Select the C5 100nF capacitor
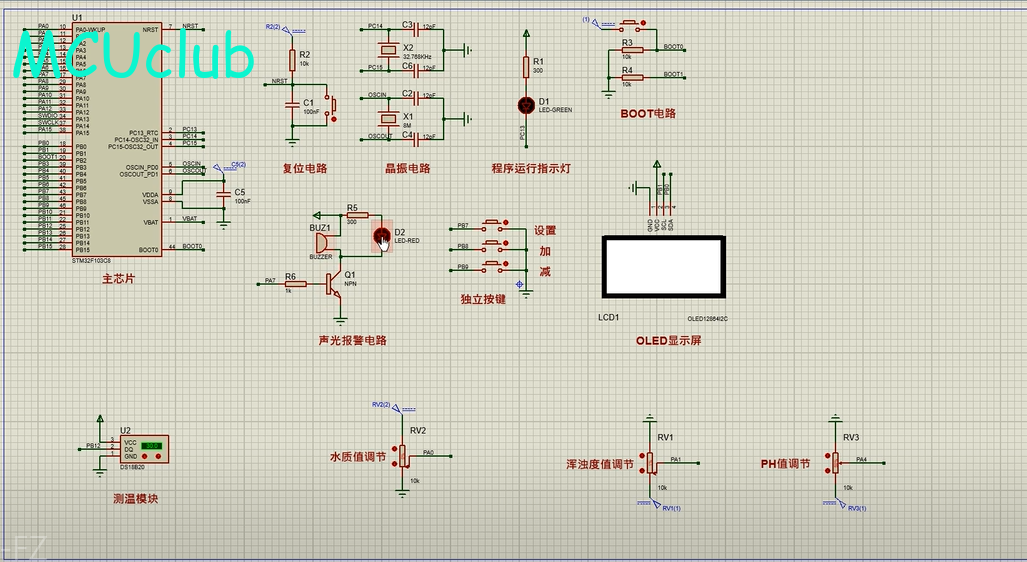Viewport: 1027px width, 562px height. click(x=224, y=193)
